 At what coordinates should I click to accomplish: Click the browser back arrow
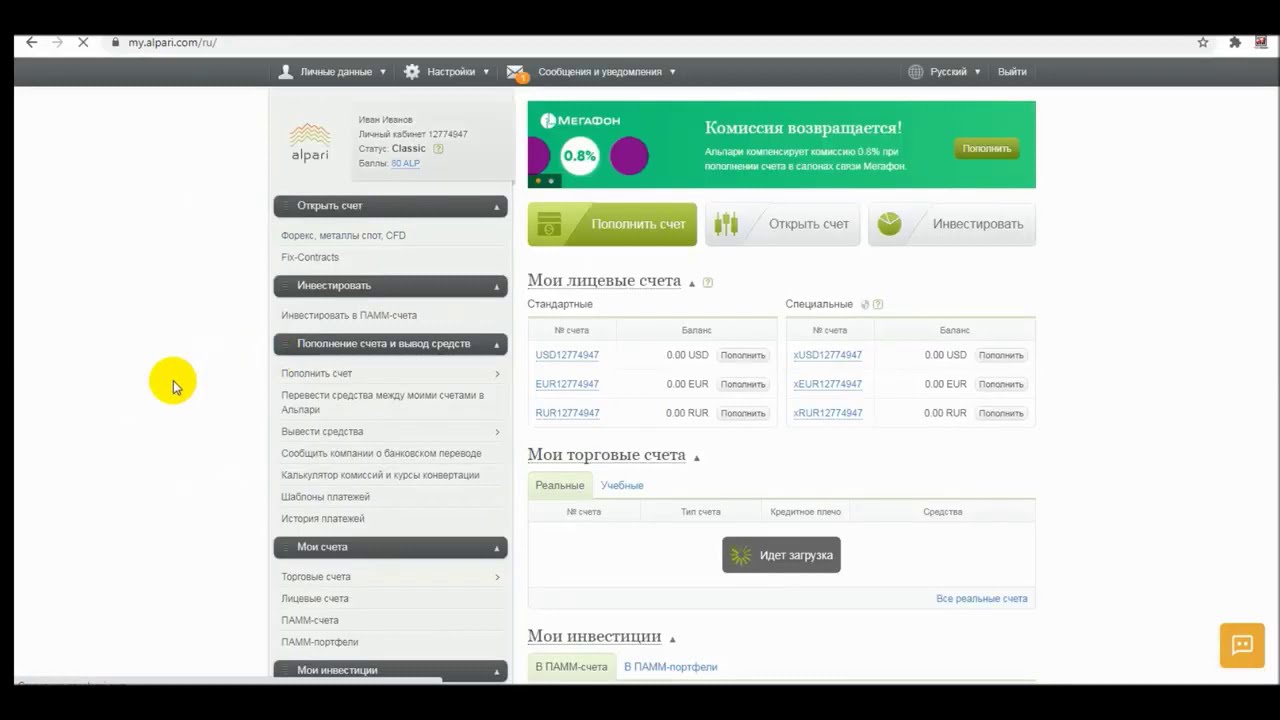(x=32, y=42)
